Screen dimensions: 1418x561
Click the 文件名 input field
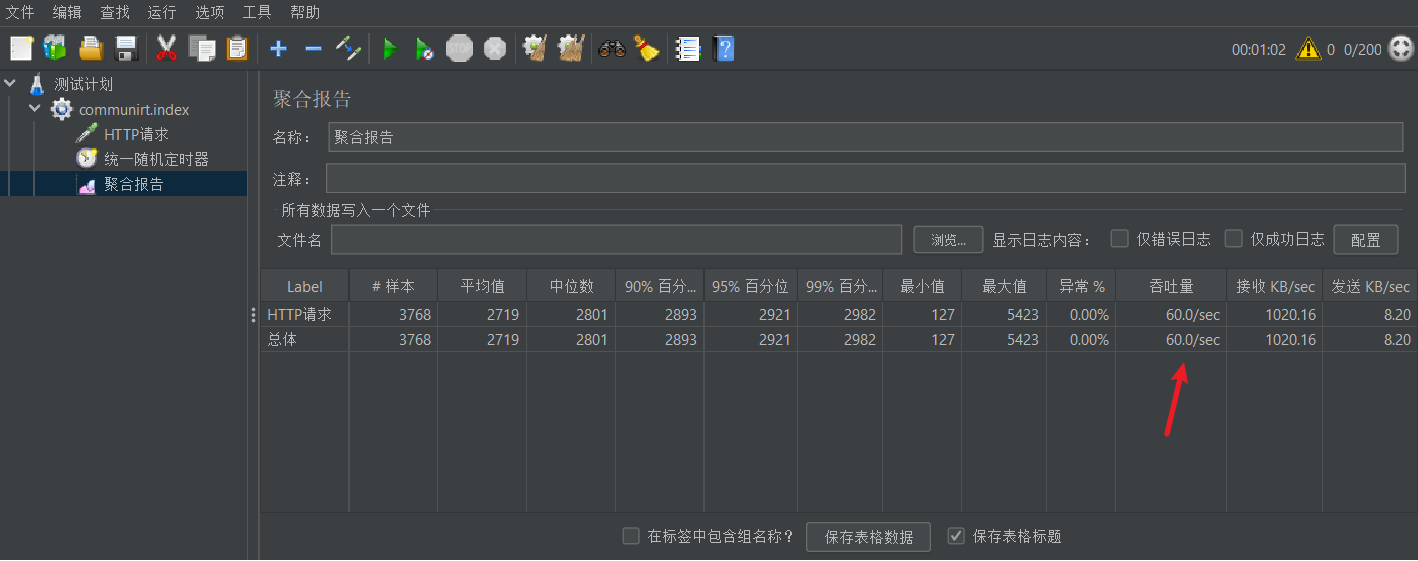click(x=617, y=239)
